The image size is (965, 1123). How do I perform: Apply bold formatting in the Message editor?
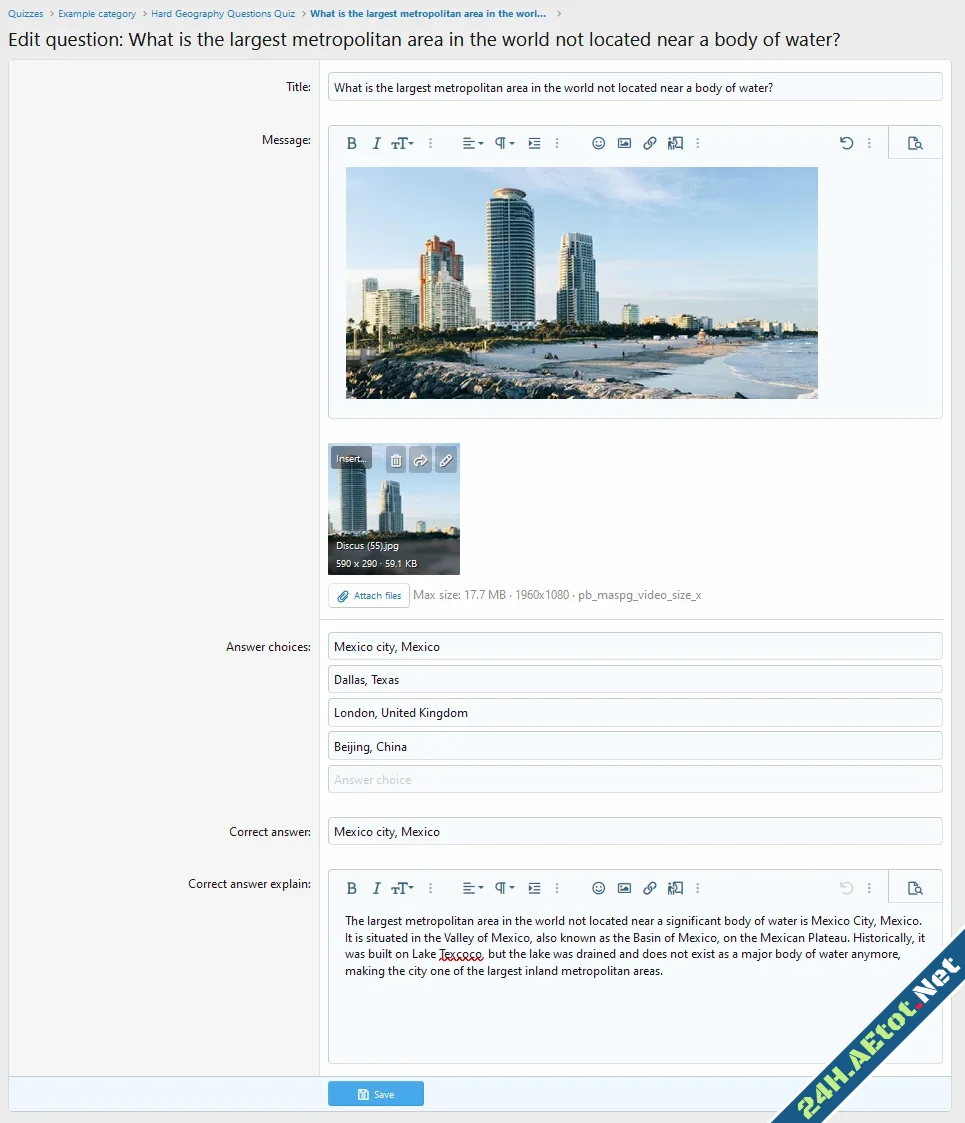click(351, 142)
